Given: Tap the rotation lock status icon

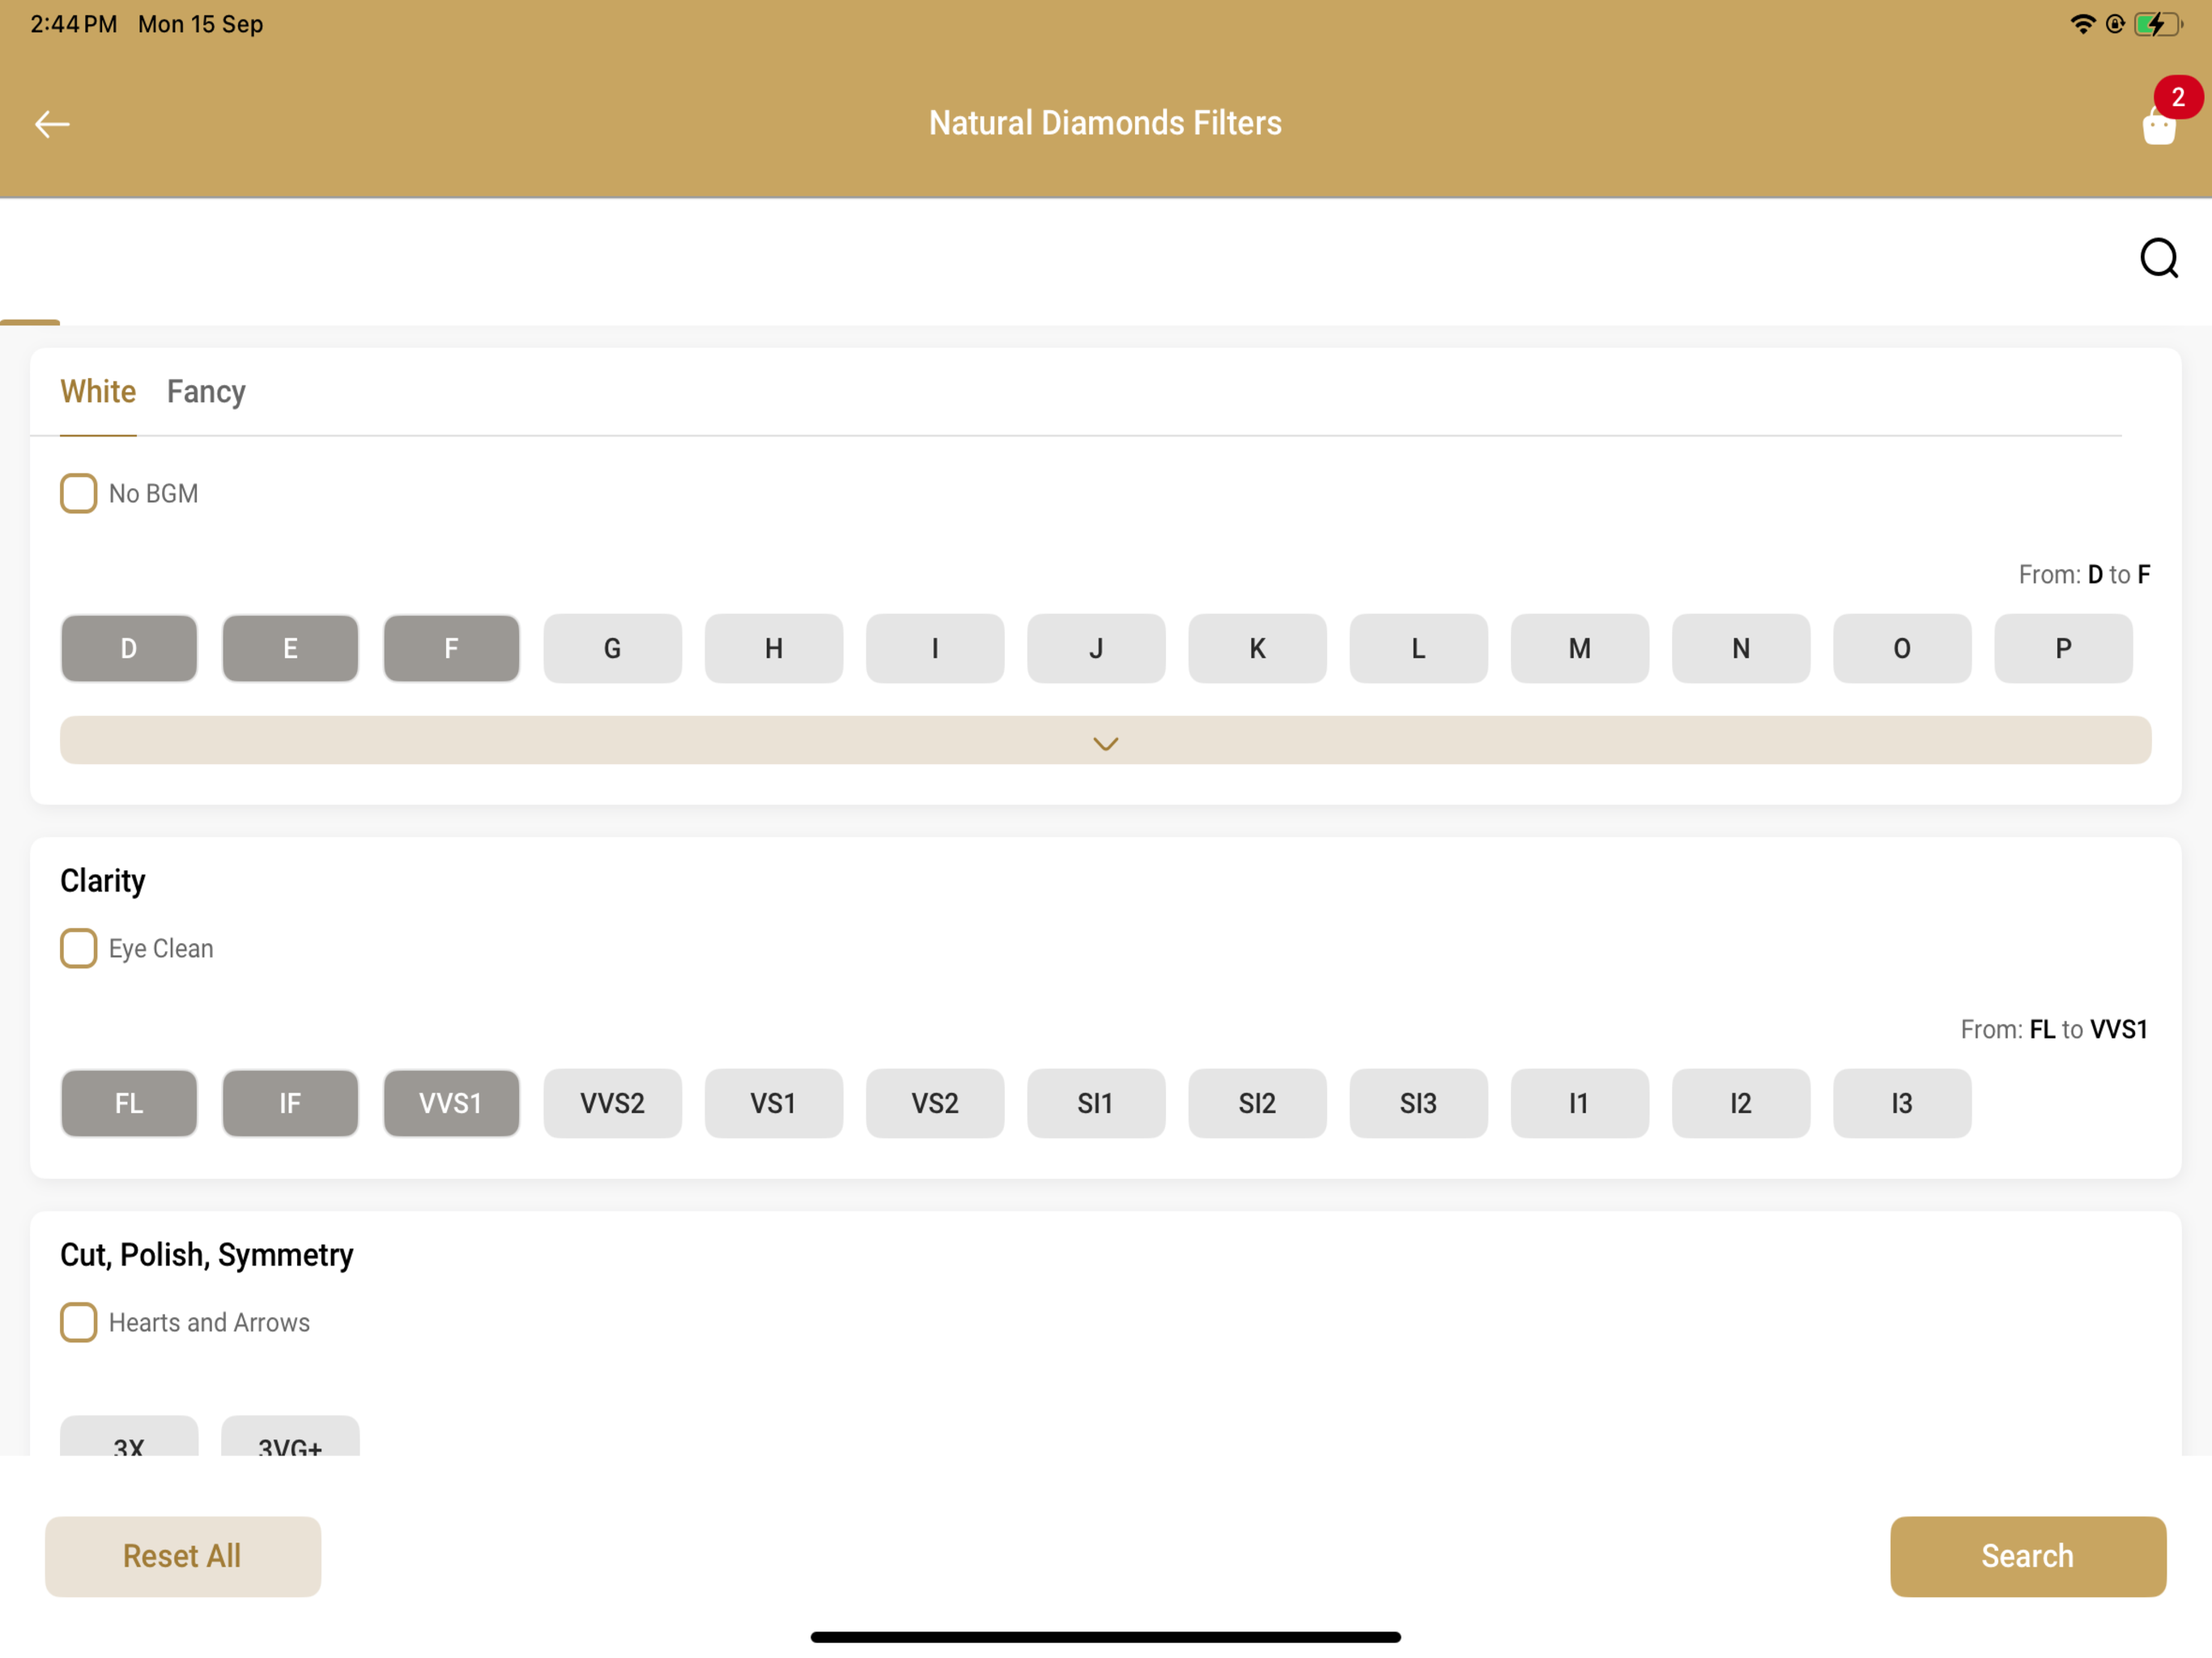Looking at the screenshot, I should click(2115, 24).
